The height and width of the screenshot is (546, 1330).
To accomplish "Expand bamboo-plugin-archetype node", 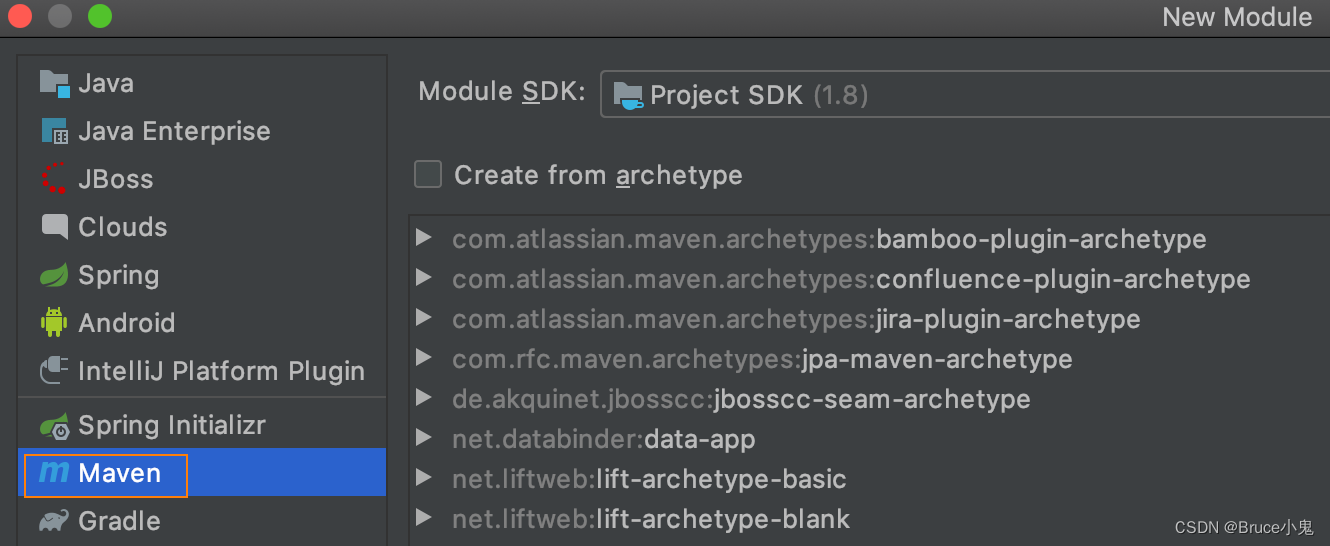I will (x=424, y=238).
